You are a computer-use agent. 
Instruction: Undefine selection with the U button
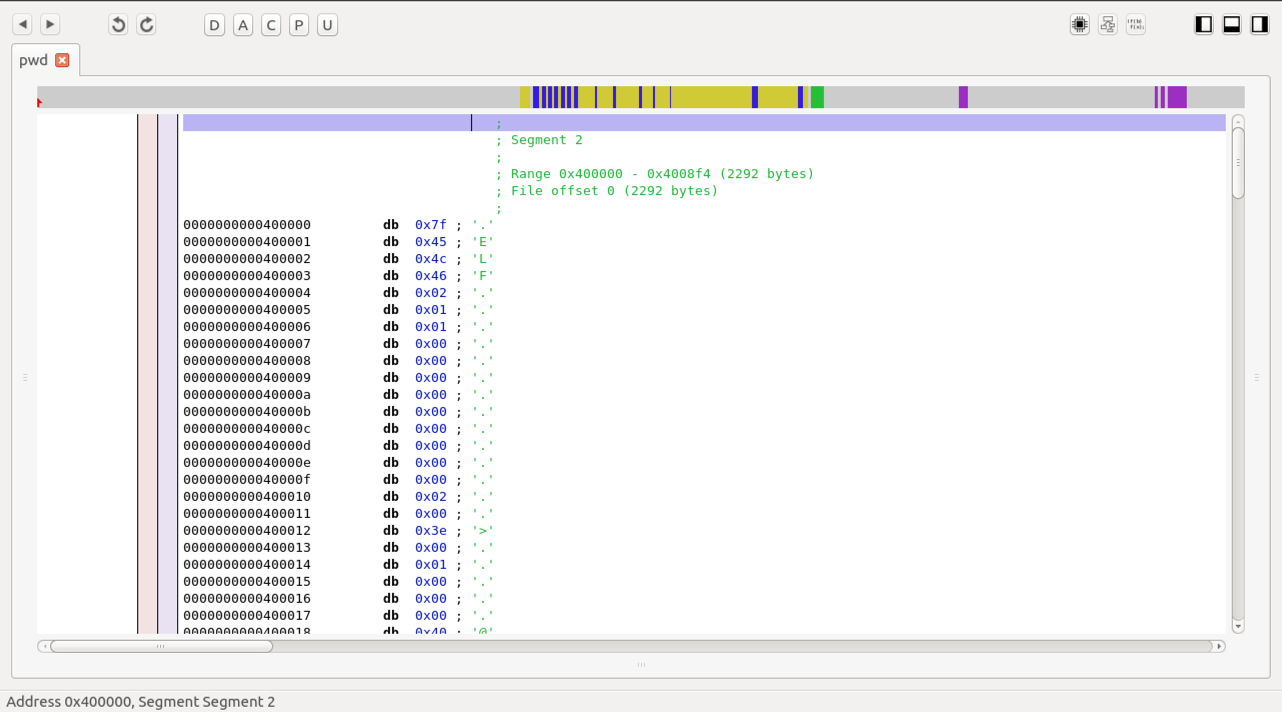(x=326, y=25)
